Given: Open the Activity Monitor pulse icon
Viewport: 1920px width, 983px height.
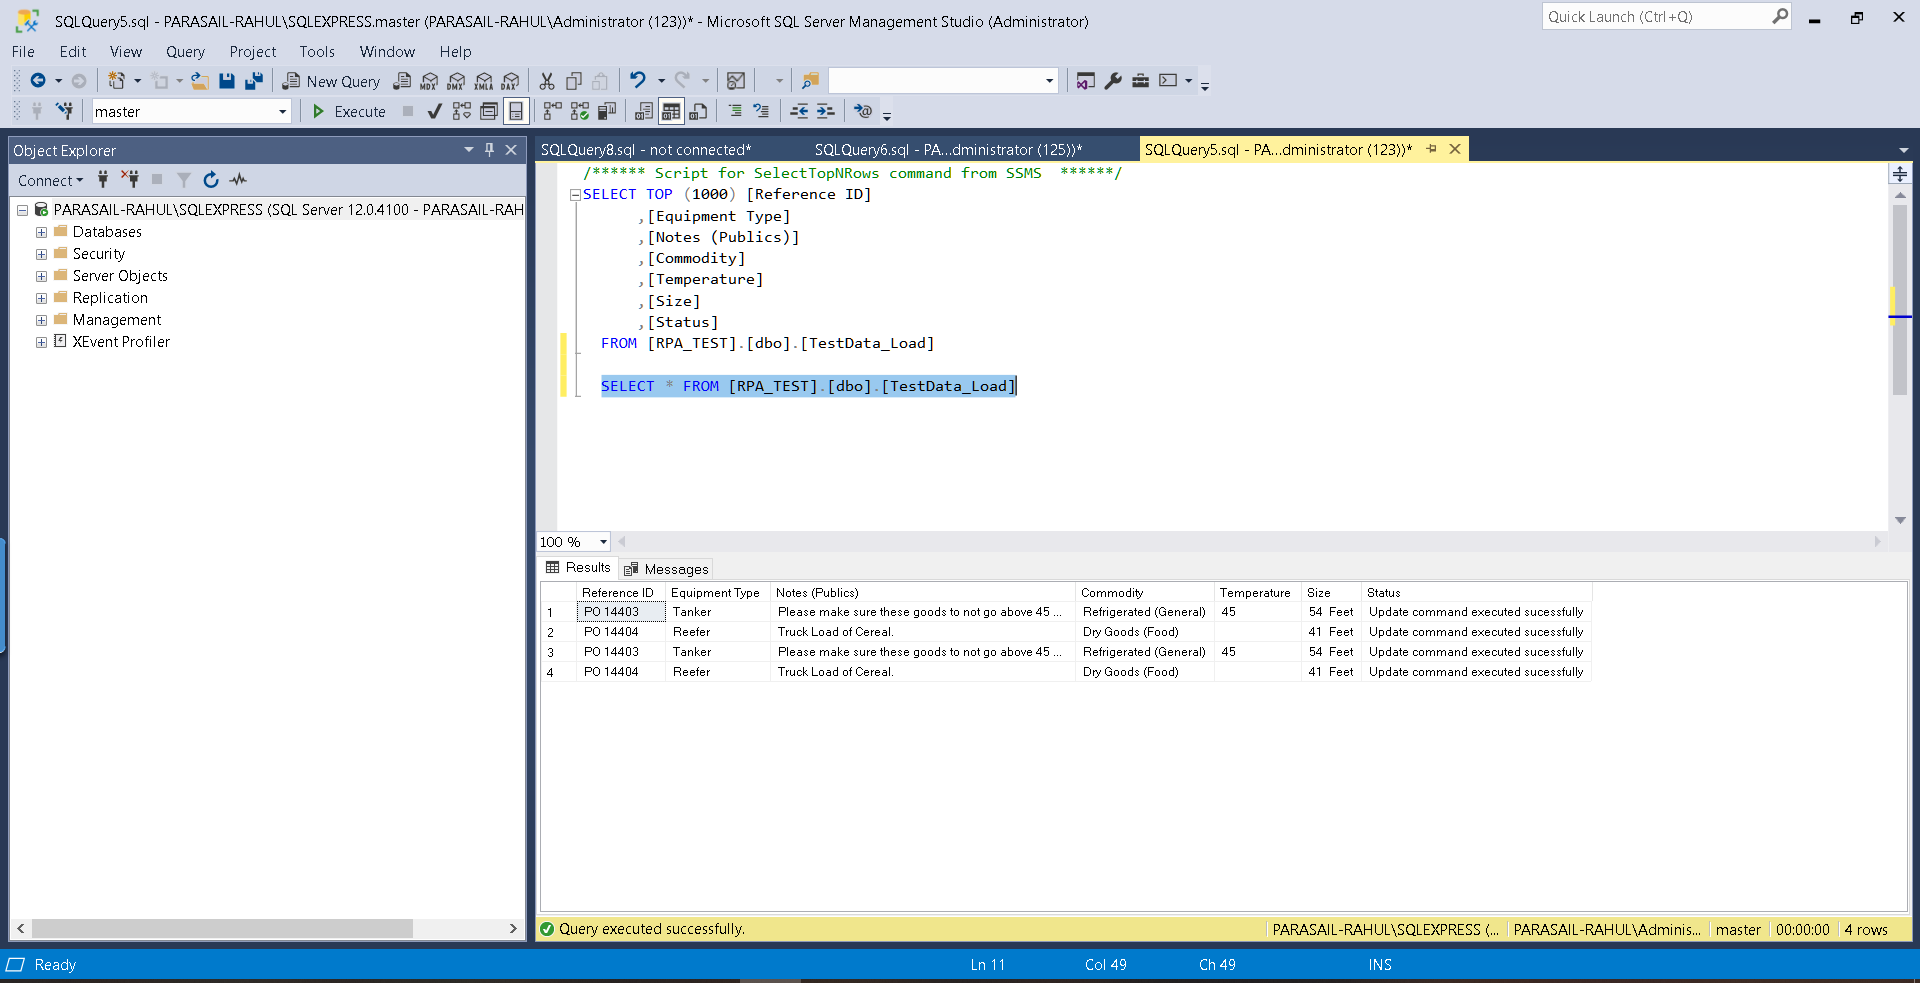Looking at the screenshot, I should pos(238,180).
